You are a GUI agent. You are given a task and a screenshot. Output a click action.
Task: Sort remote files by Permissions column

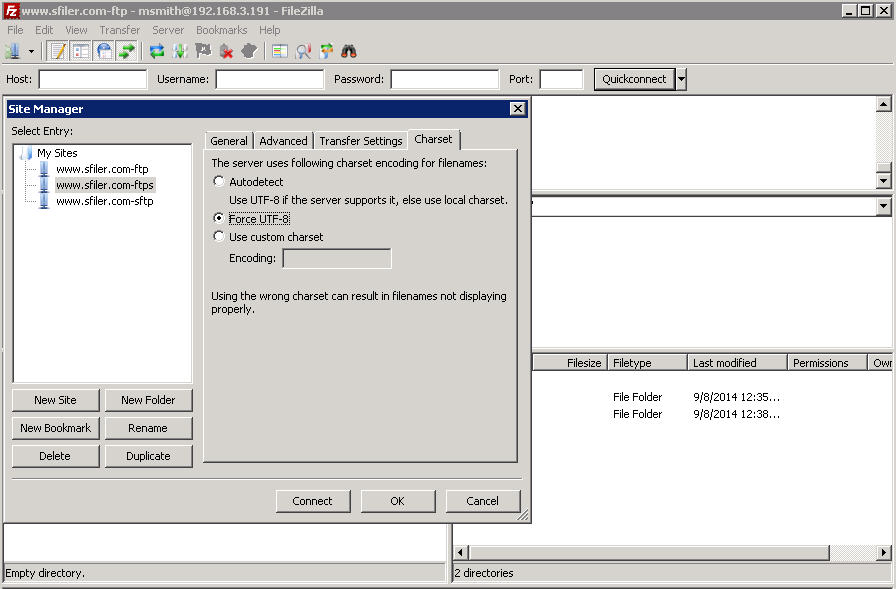(x=827, y=363)
